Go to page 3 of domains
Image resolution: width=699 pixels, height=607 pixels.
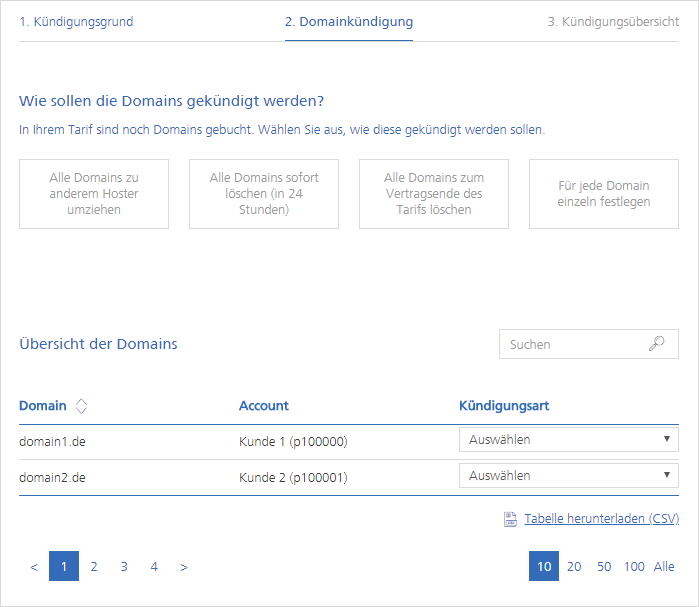(x=124, y=566)
